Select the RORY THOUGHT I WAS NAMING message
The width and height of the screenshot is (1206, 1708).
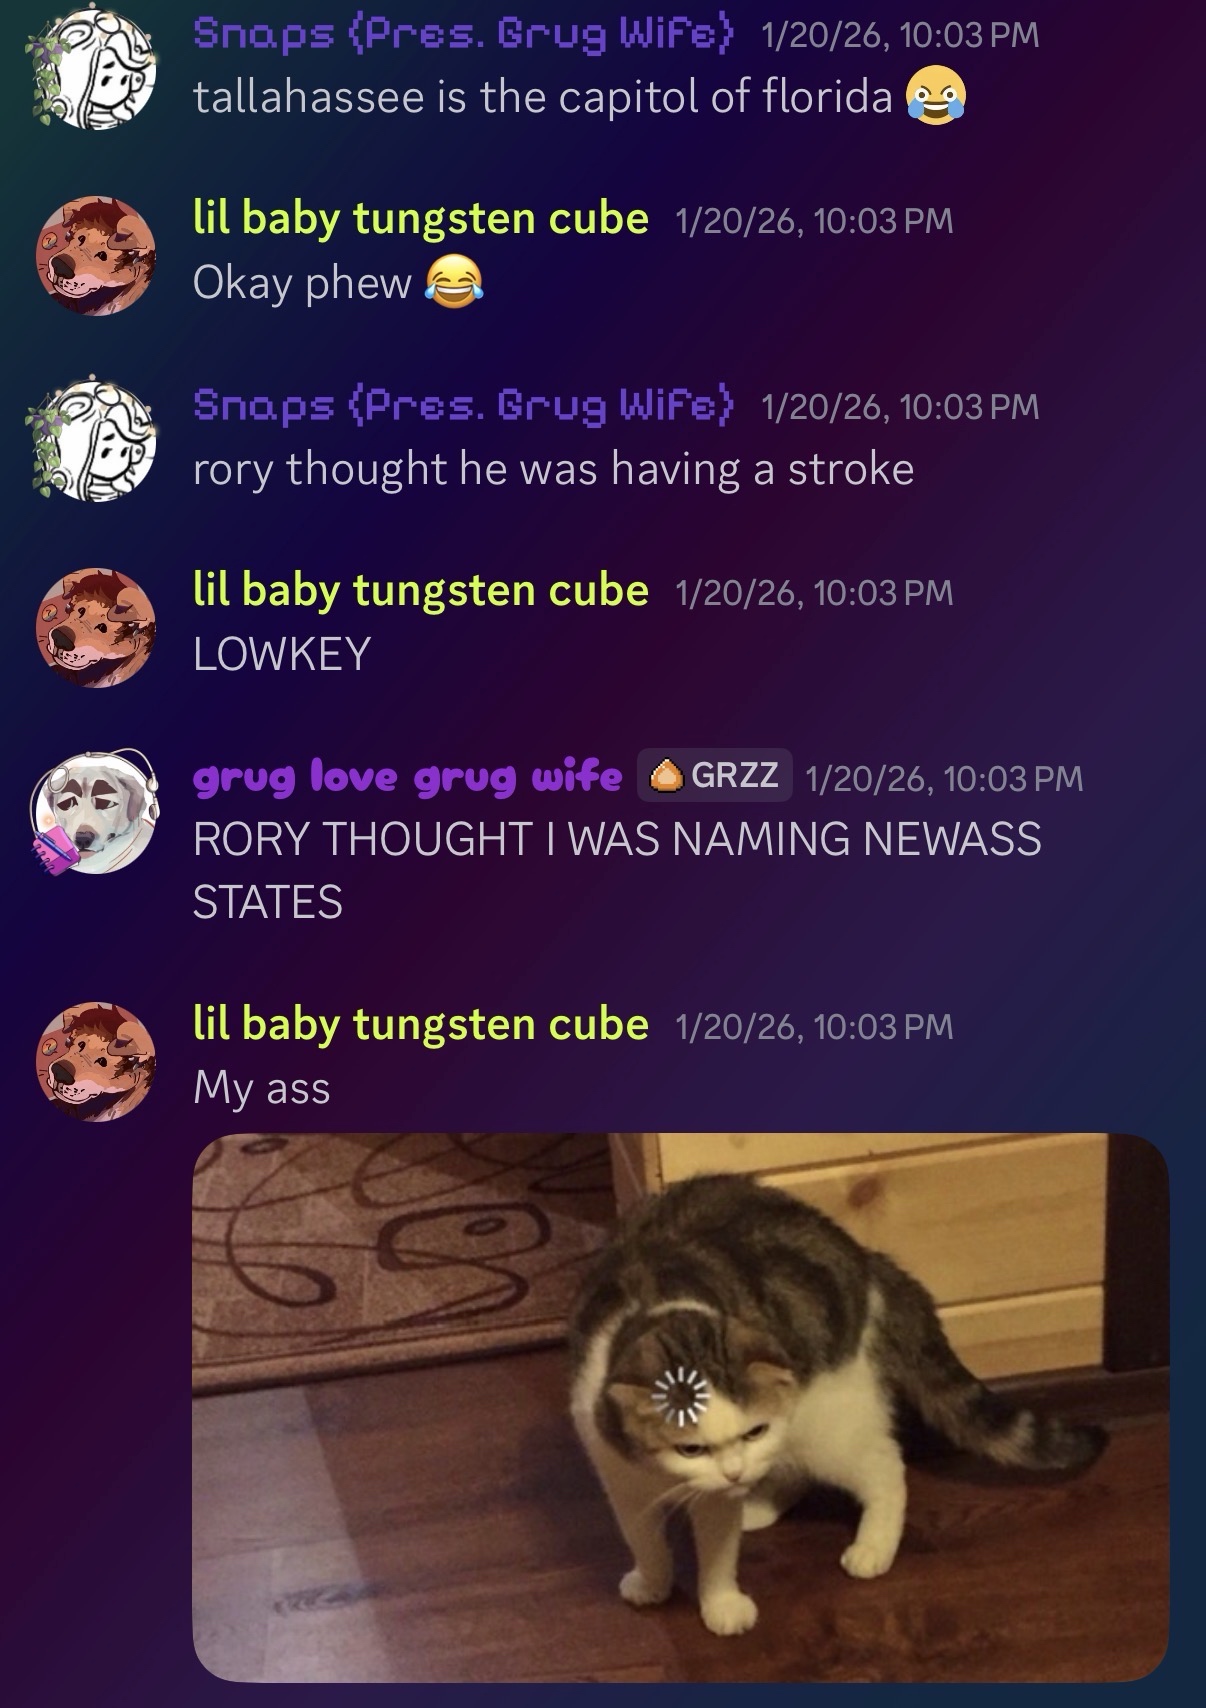coord(617,870)
